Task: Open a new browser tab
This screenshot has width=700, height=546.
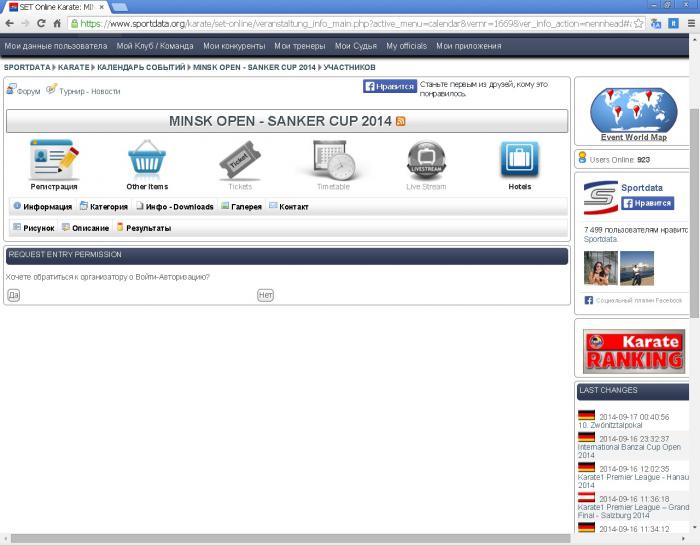Action: point(119,7)
